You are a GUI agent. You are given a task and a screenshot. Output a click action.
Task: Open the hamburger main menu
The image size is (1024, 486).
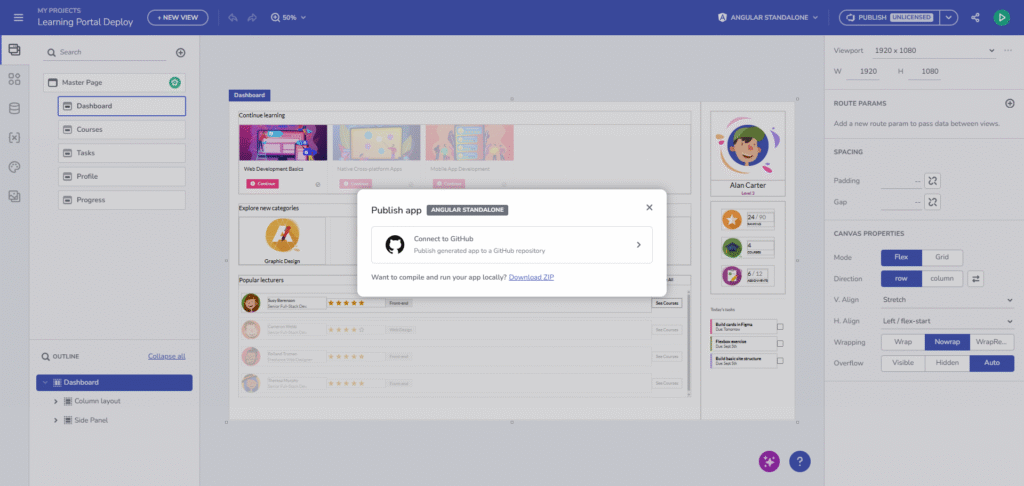pyautogui.click(x=18, y=18)
